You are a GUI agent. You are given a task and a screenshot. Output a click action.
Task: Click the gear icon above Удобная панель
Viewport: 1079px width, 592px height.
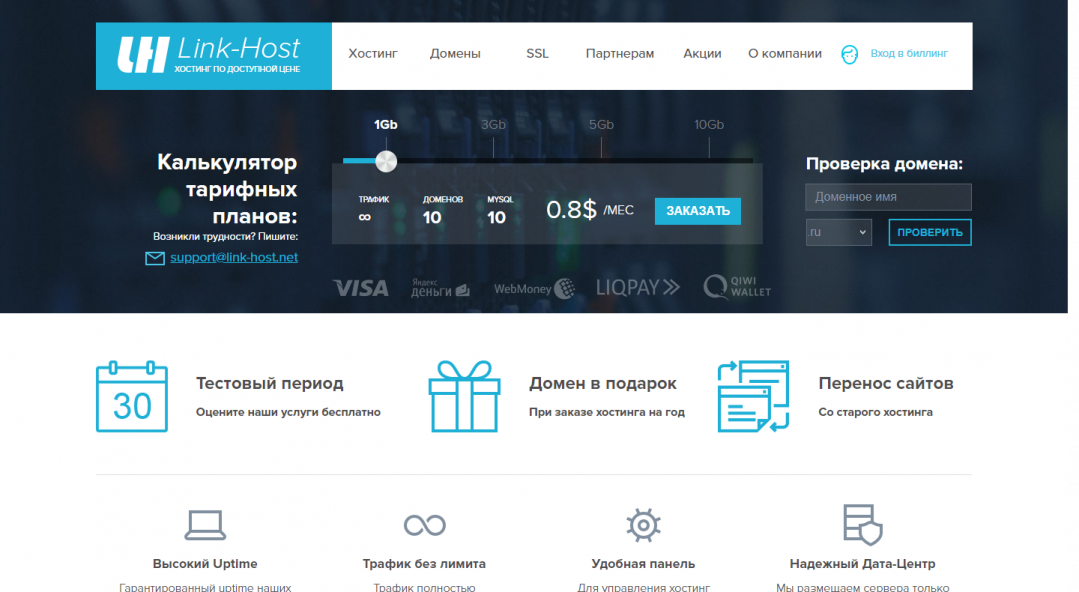click(643, 525)
